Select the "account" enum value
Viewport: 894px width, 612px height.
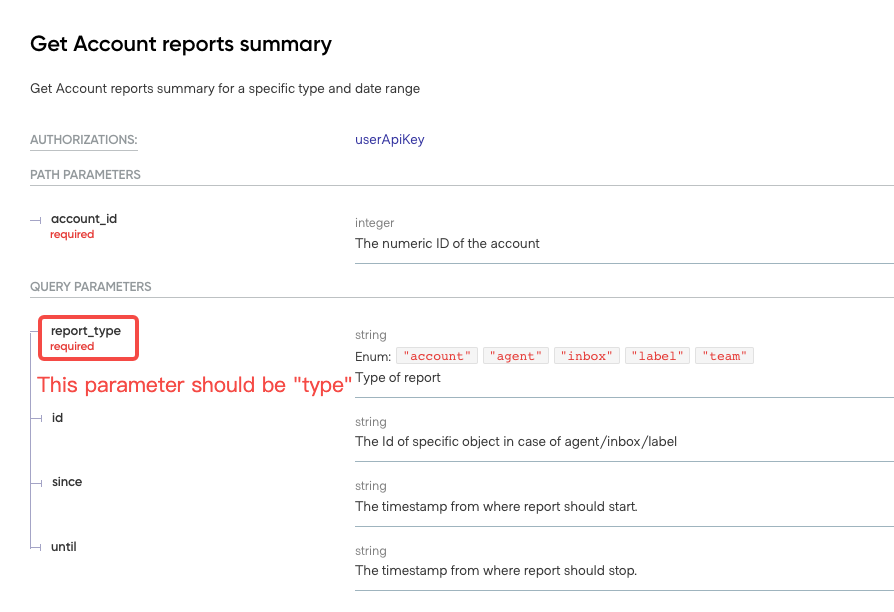437,356
